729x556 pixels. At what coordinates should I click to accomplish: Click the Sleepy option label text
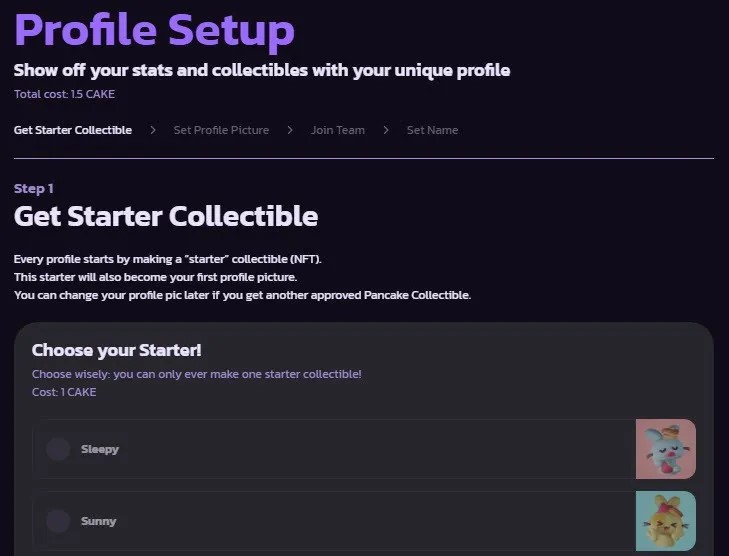pos(100,449)
